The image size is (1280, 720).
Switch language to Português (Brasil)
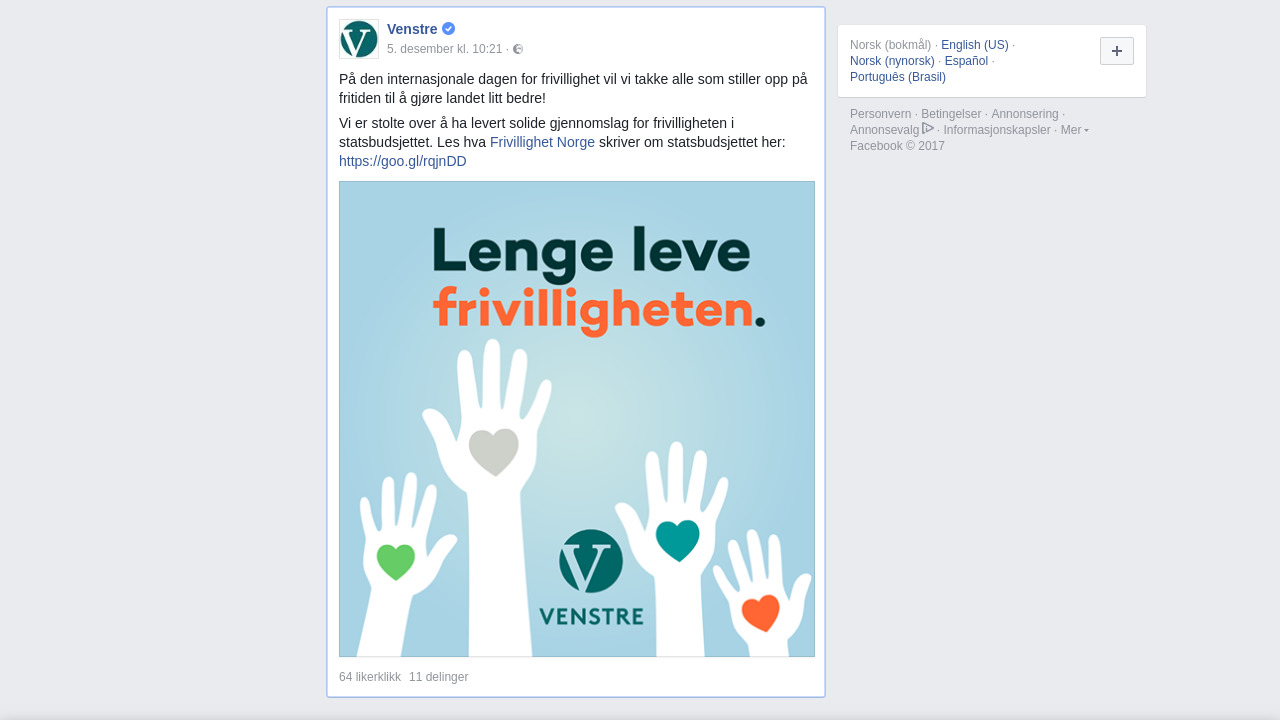pyautogui.click(x=898, y=77)
